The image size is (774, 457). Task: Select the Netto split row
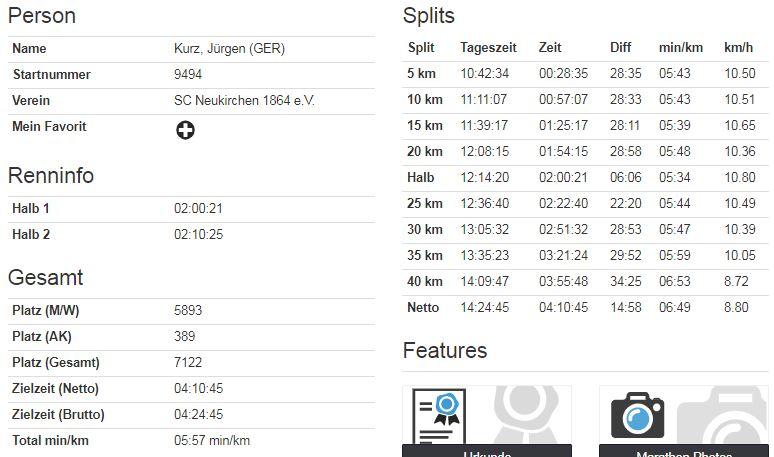pos(585,307)
